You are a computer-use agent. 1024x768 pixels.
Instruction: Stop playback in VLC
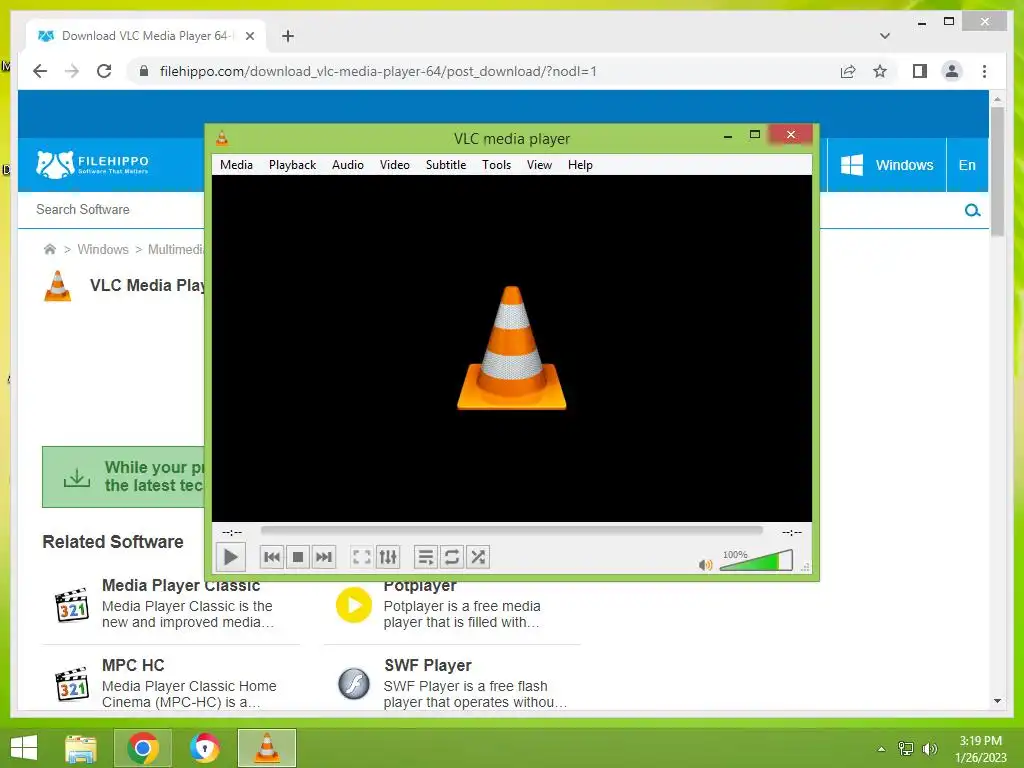pos(298,557)
